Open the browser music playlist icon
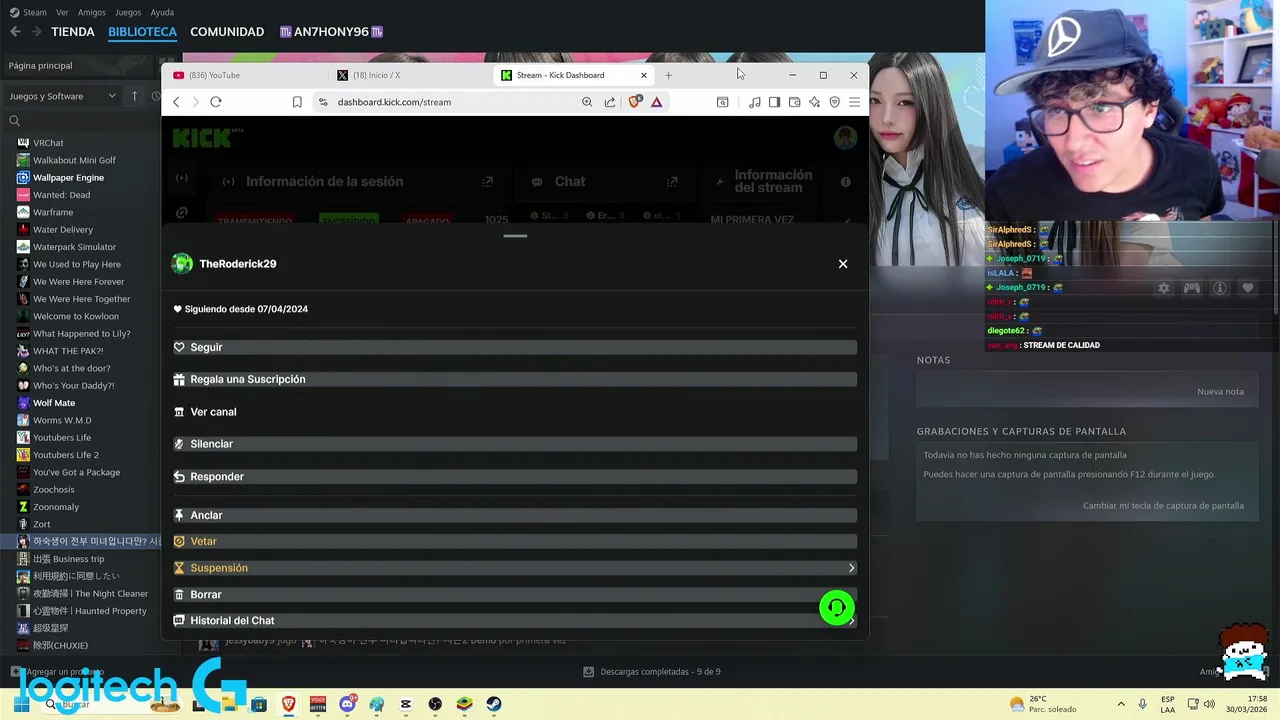Screen dimensions: 1280x720 [x=755, y=102]
